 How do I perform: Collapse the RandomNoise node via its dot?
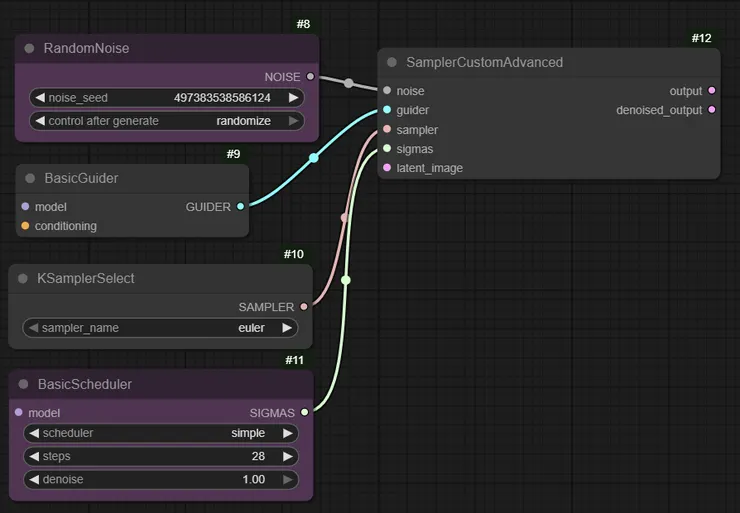pos(29,48)
